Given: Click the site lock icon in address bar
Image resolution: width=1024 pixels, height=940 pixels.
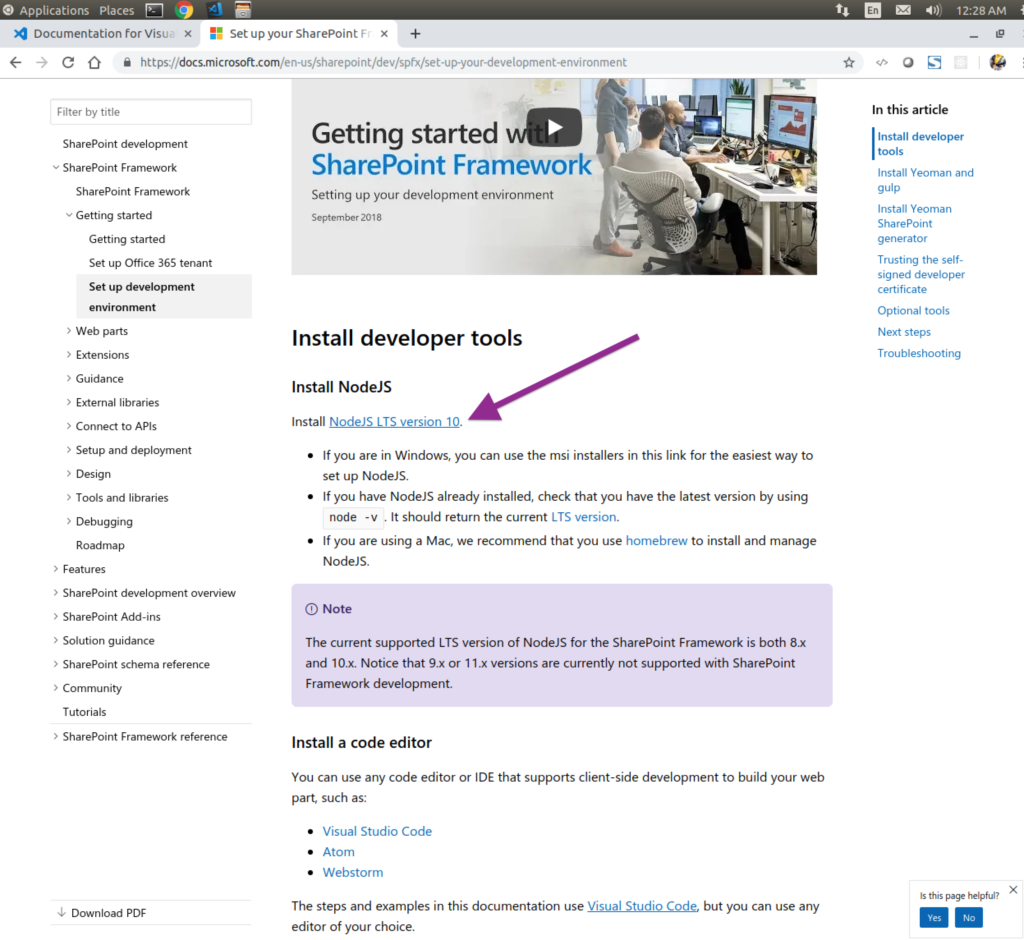Looking at the screenshot, I should (x=127, y=62).
